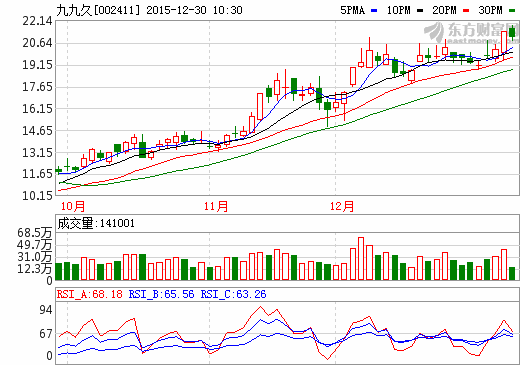Click the 20PM legend label
The width and height of the screenshot is (520, 365).
tap(444, 10)
